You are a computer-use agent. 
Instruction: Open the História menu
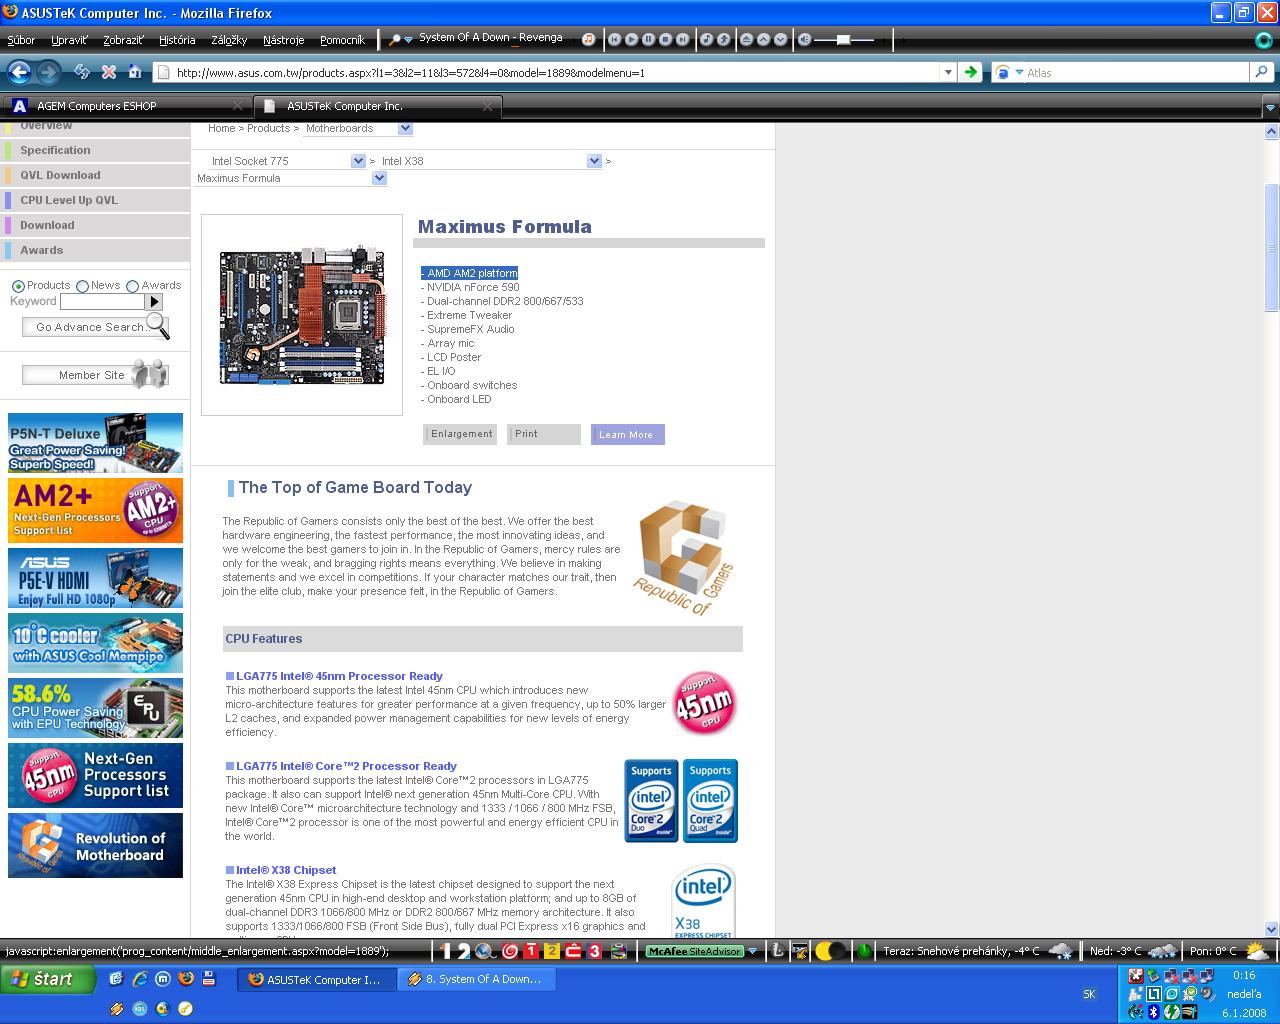click(x=177, y=40)
